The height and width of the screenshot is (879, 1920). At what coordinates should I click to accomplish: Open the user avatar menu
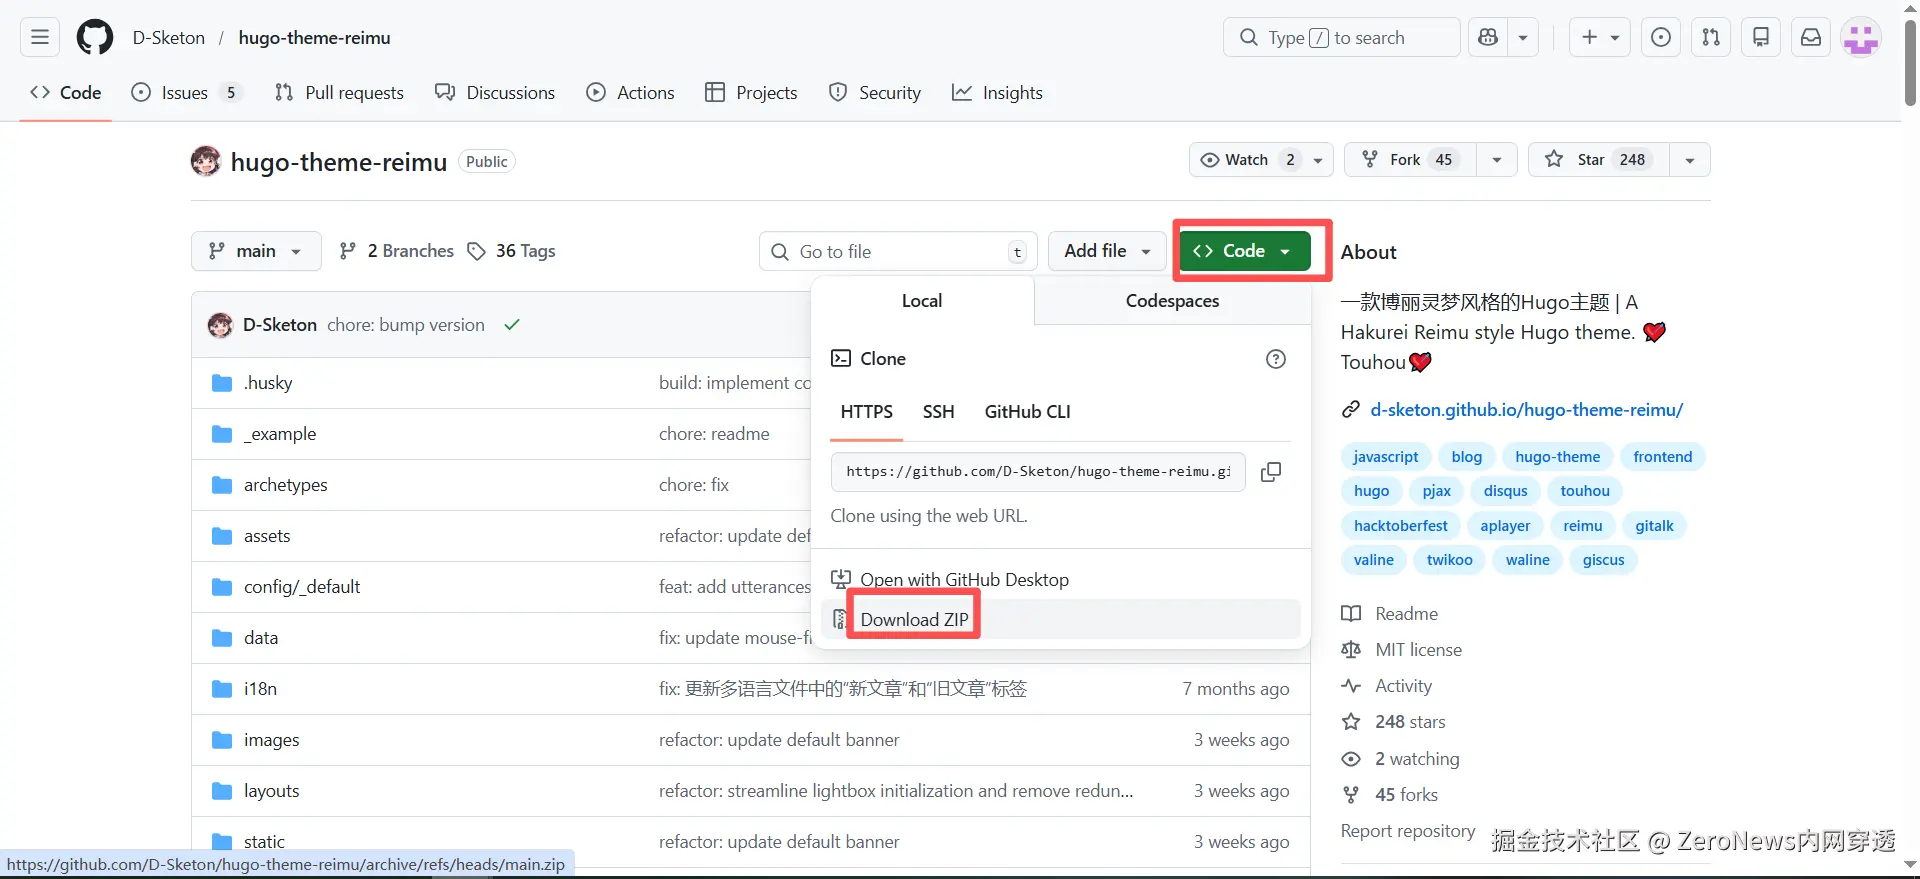pos(1861,38)
